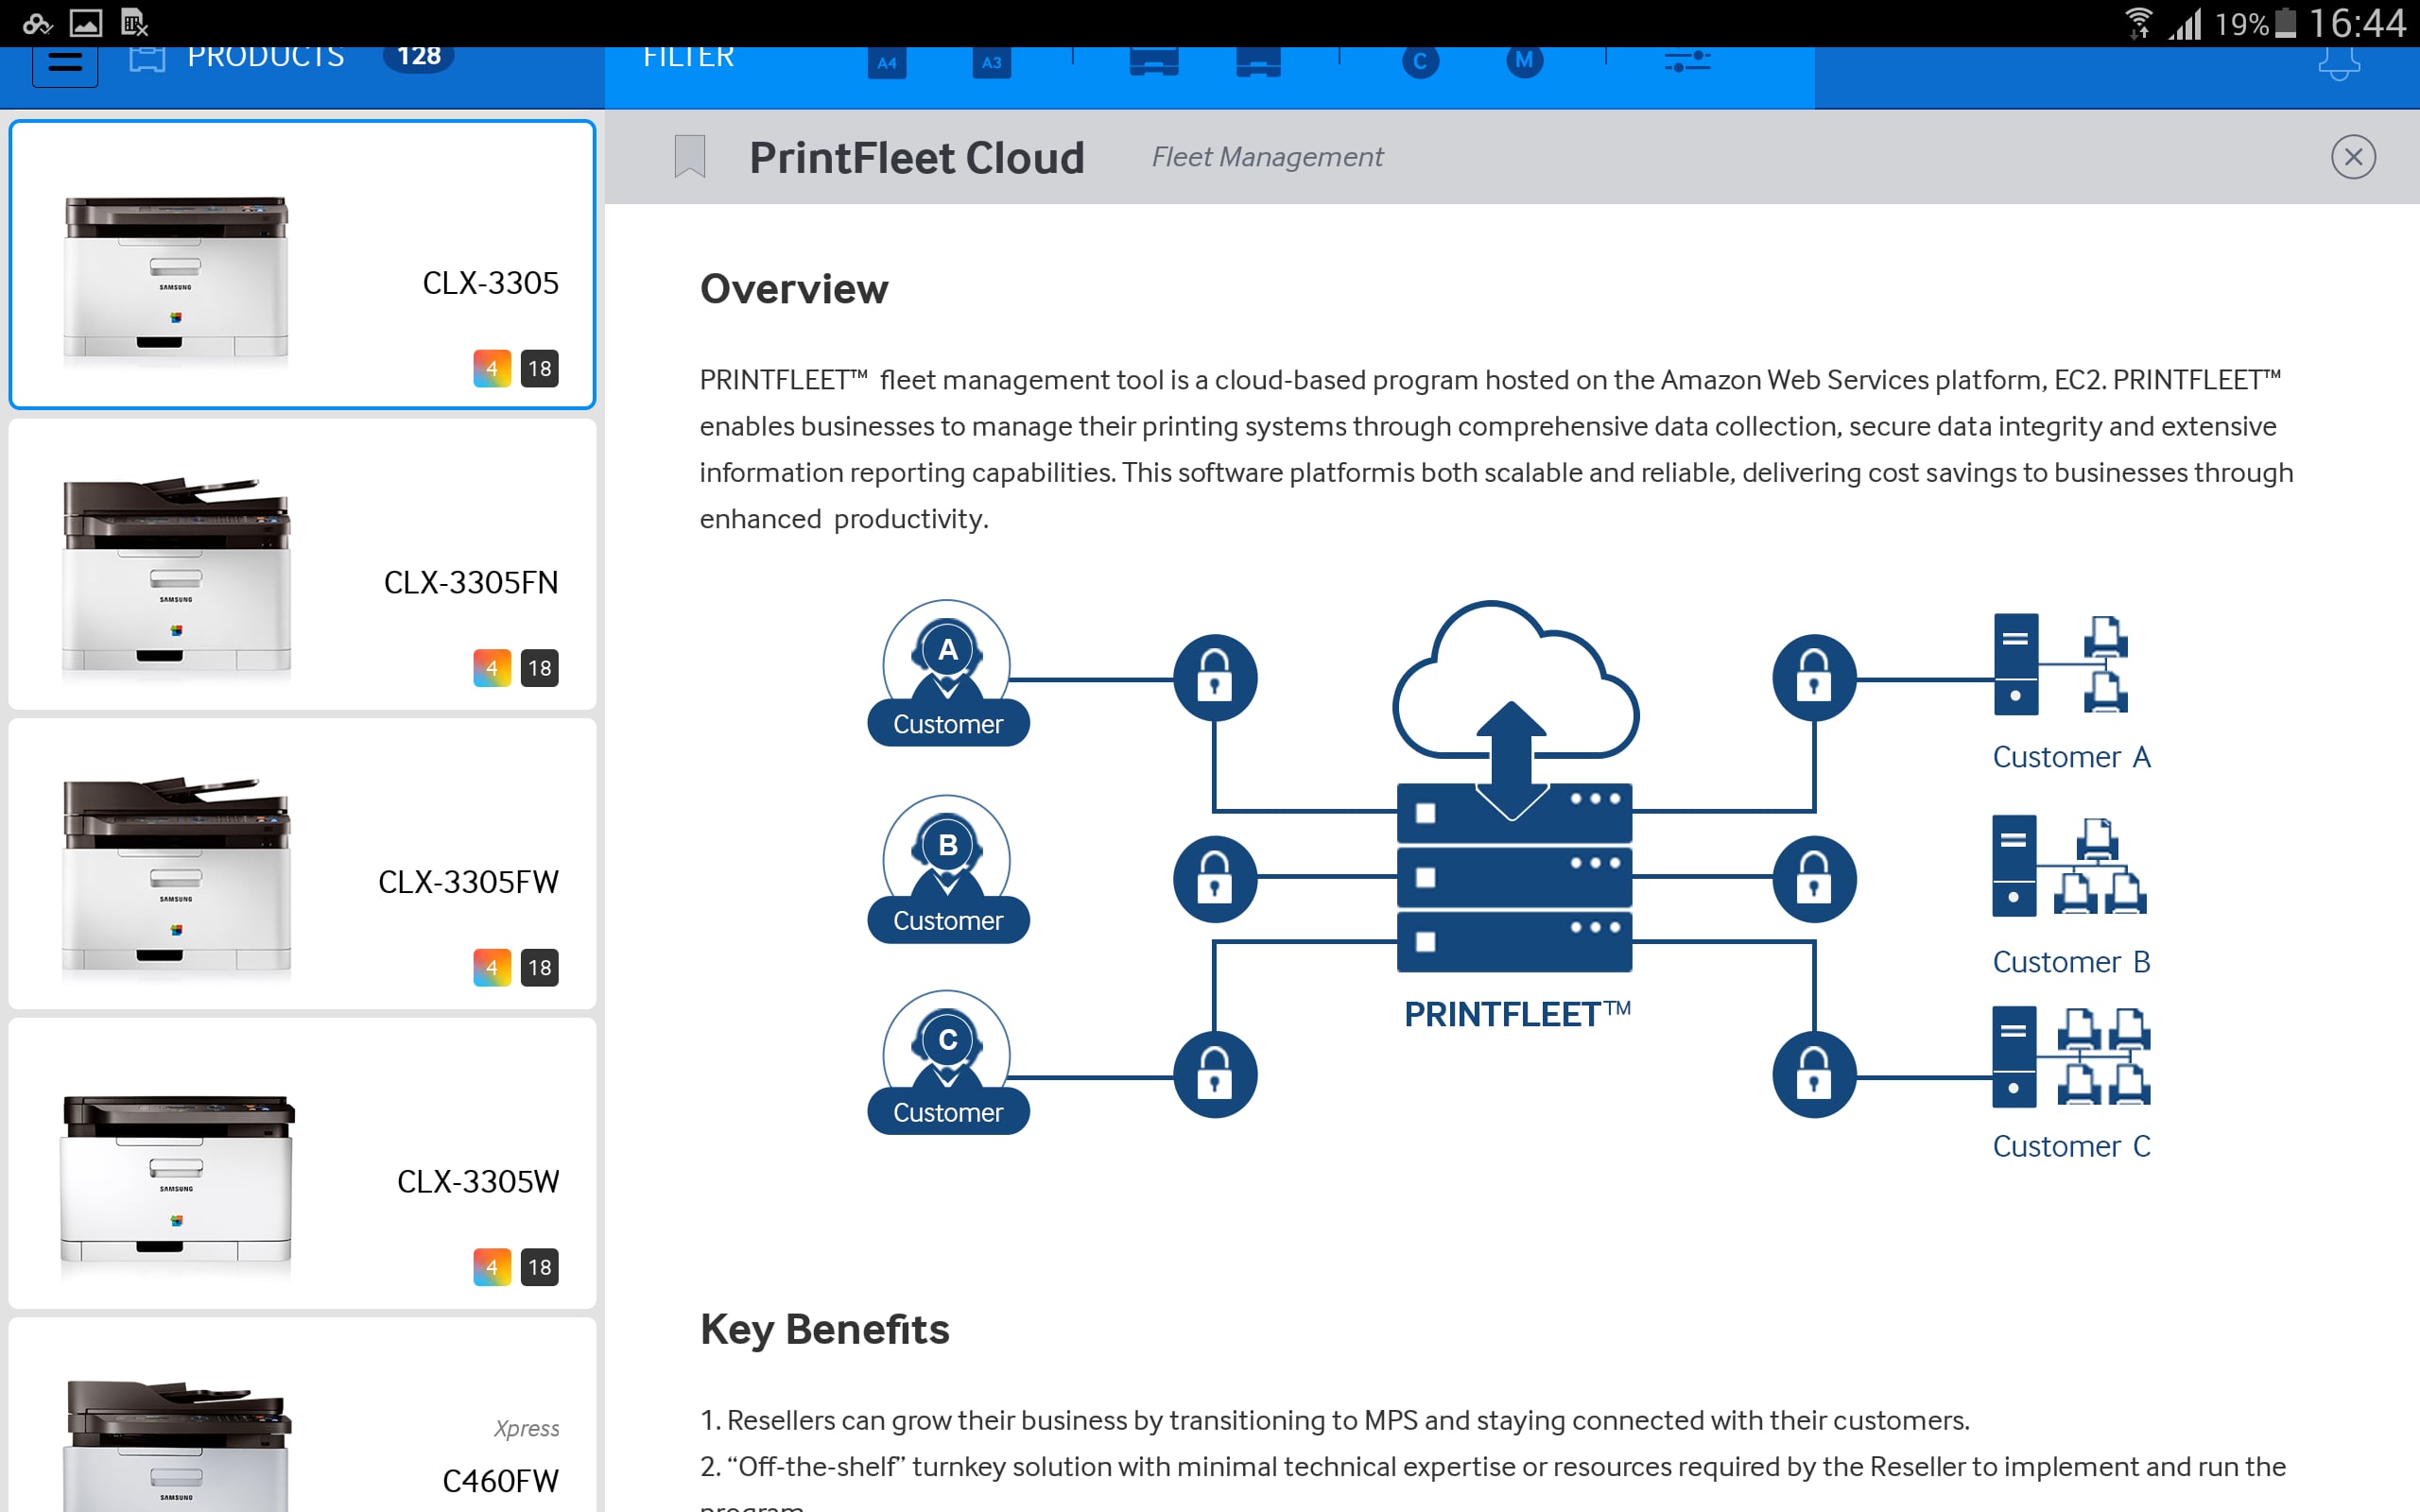Toggle the first printer type filter icon
Viewport: 2420px width, 1512px height.
(x=1154, y=62)
